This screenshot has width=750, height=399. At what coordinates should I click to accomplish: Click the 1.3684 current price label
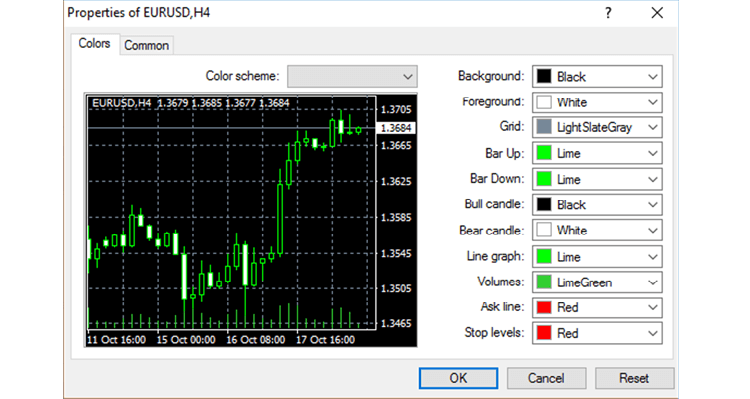coord(397,128)
